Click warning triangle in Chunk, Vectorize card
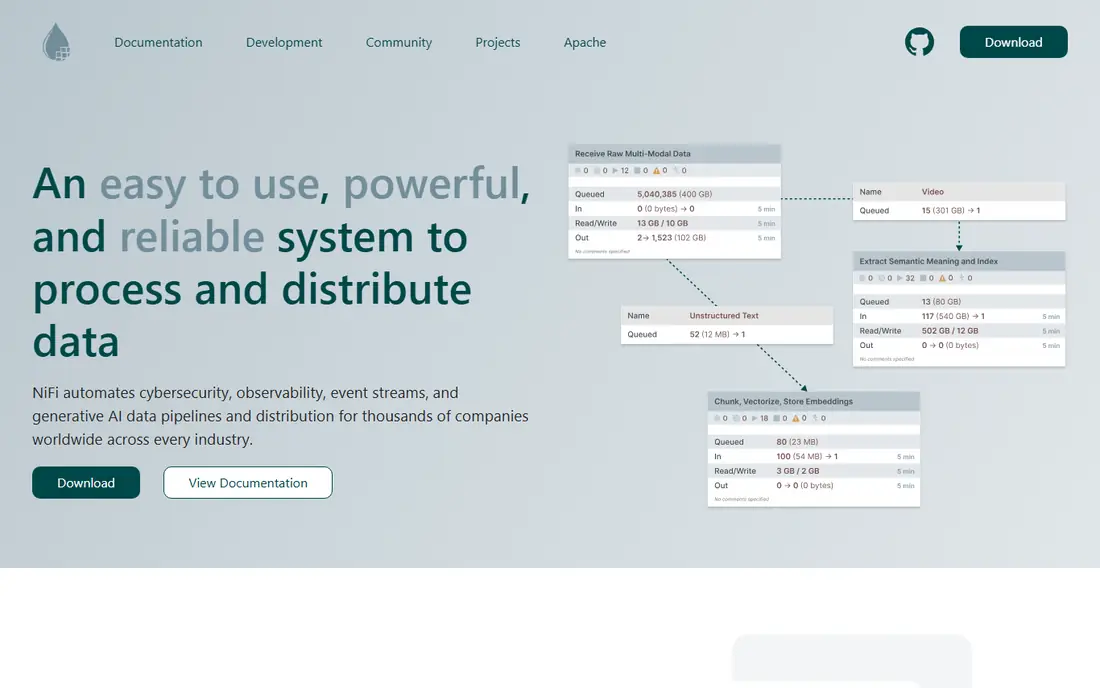 [x=796, y=418]
